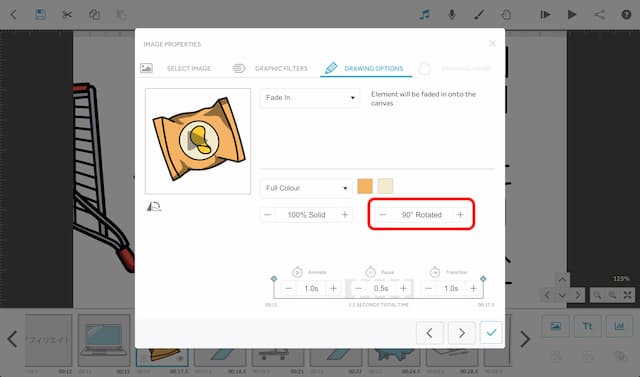Screen dimensions: 640x377
Task: Go to previous element in dialog
Action: point(429,333)
